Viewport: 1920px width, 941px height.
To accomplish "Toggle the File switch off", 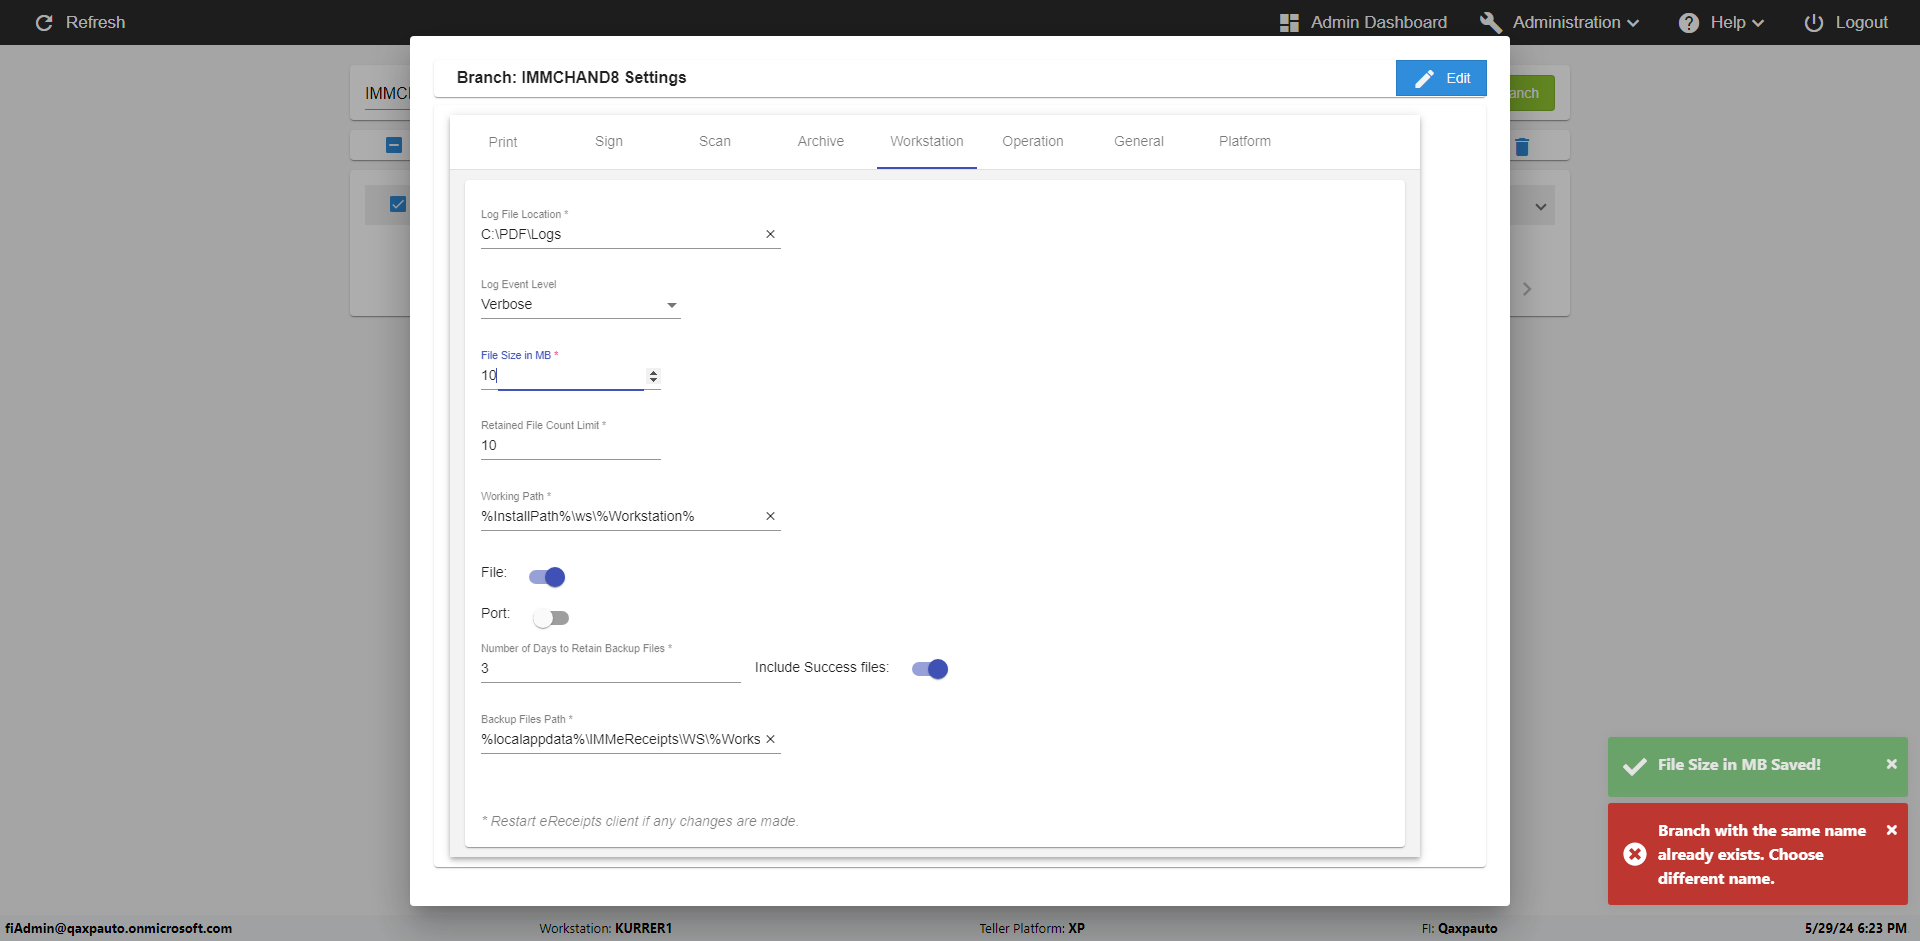I will click(547, 577).
